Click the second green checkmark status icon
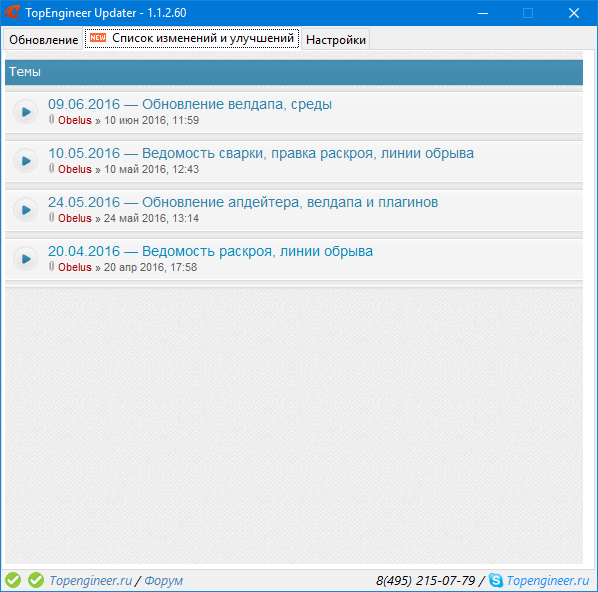Viewport: 598px width, 592px height. 36,580
